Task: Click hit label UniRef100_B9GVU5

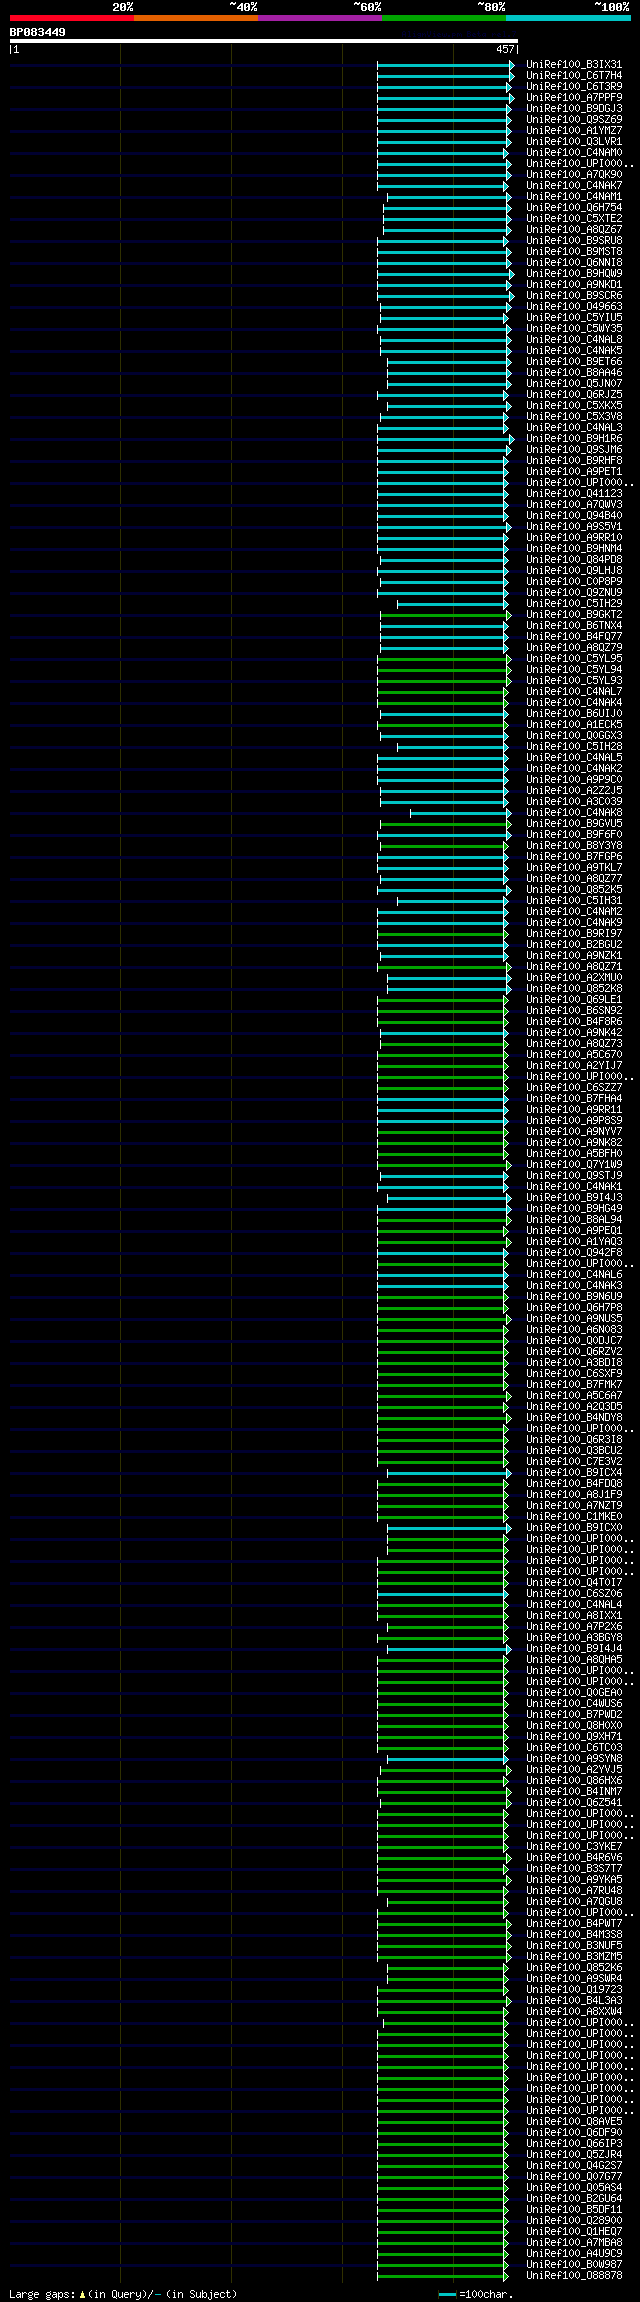Action: (574, 824)
